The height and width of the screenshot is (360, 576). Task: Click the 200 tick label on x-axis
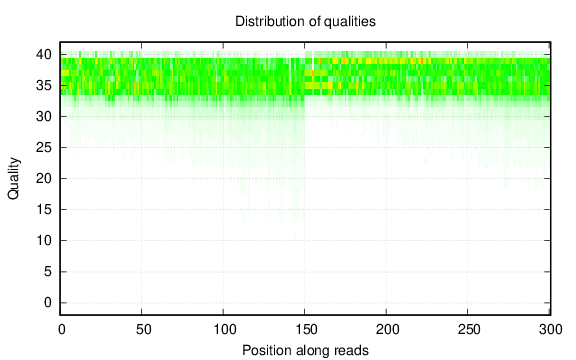click(x=388, y=330)
